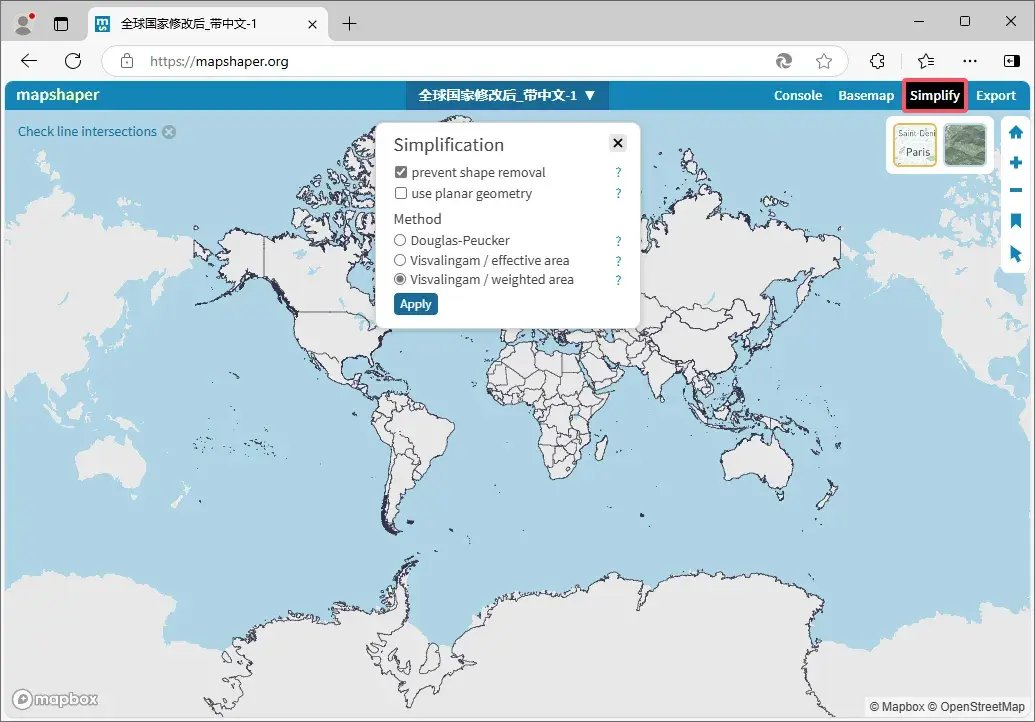Click the Home reset-view icon
Image resolution: width=1035 pixels, height=722 pixels.
pos(1015,131)
